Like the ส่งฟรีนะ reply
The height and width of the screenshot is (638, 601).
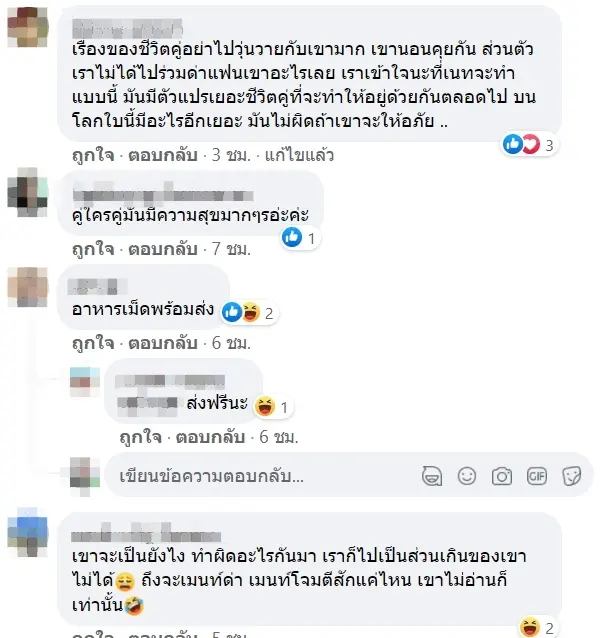coord(141,437)
